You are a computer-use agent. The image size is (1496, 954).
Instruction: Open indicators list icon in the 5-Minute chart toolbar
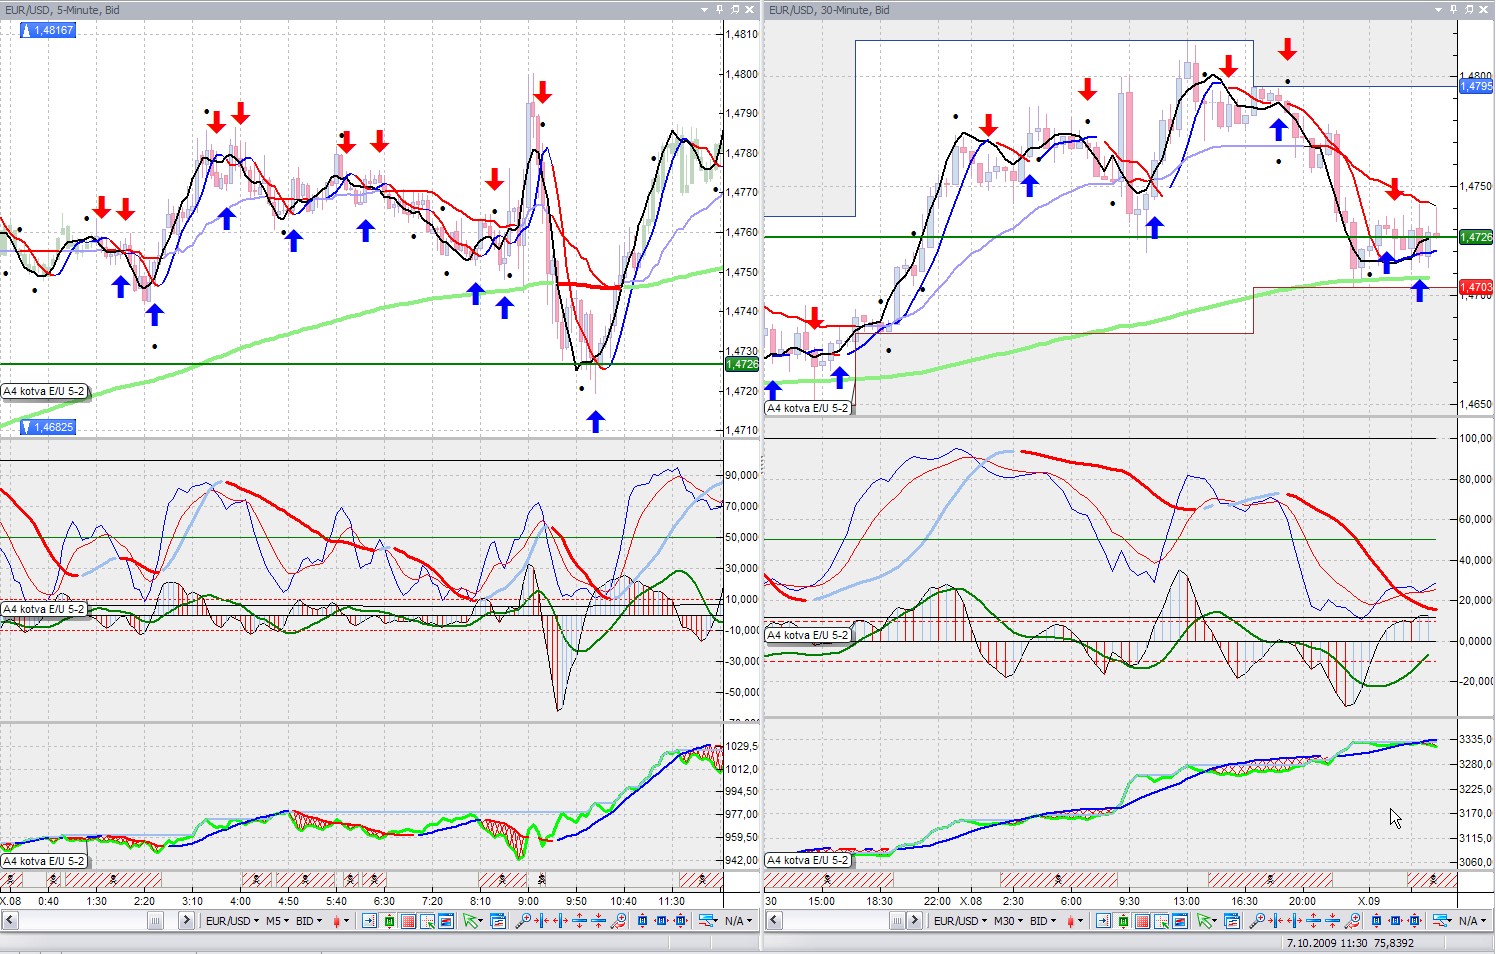click(x=497, y=921)
